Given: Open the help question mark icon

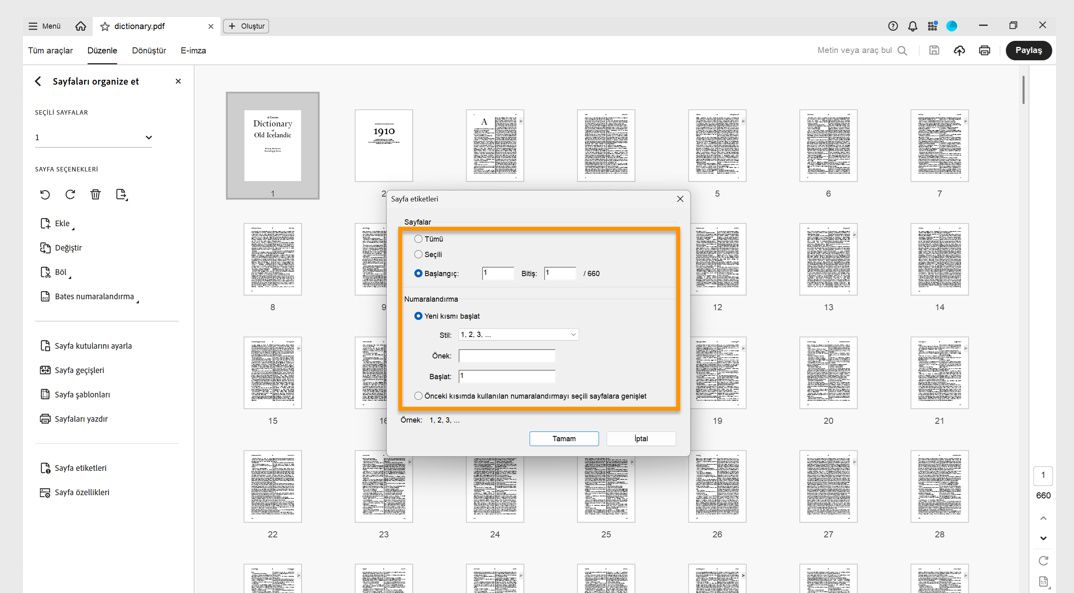Looking at the screenshot, I should (x=892, y=26).
